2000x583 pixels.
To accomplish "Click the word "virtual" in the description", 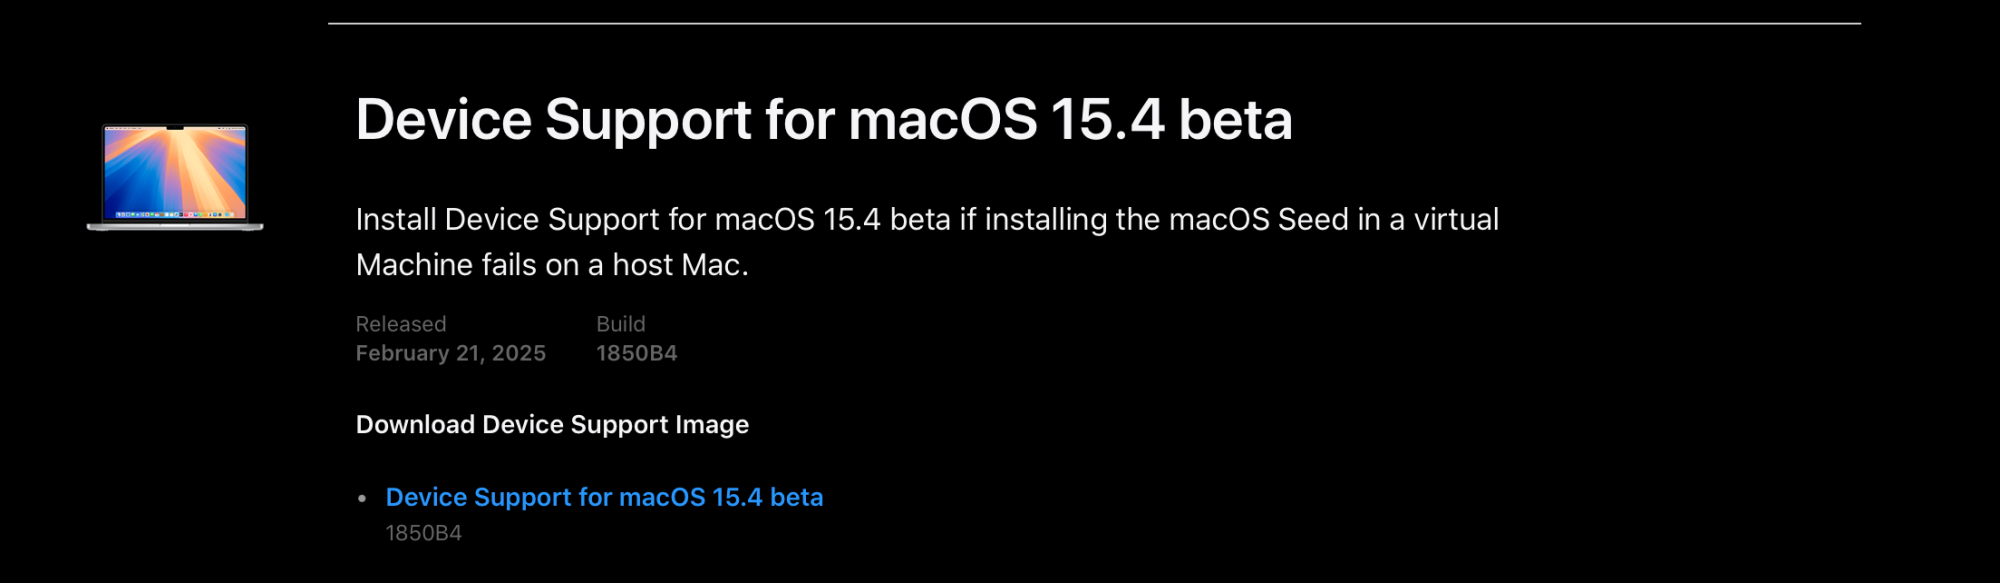I will 1456,220.
